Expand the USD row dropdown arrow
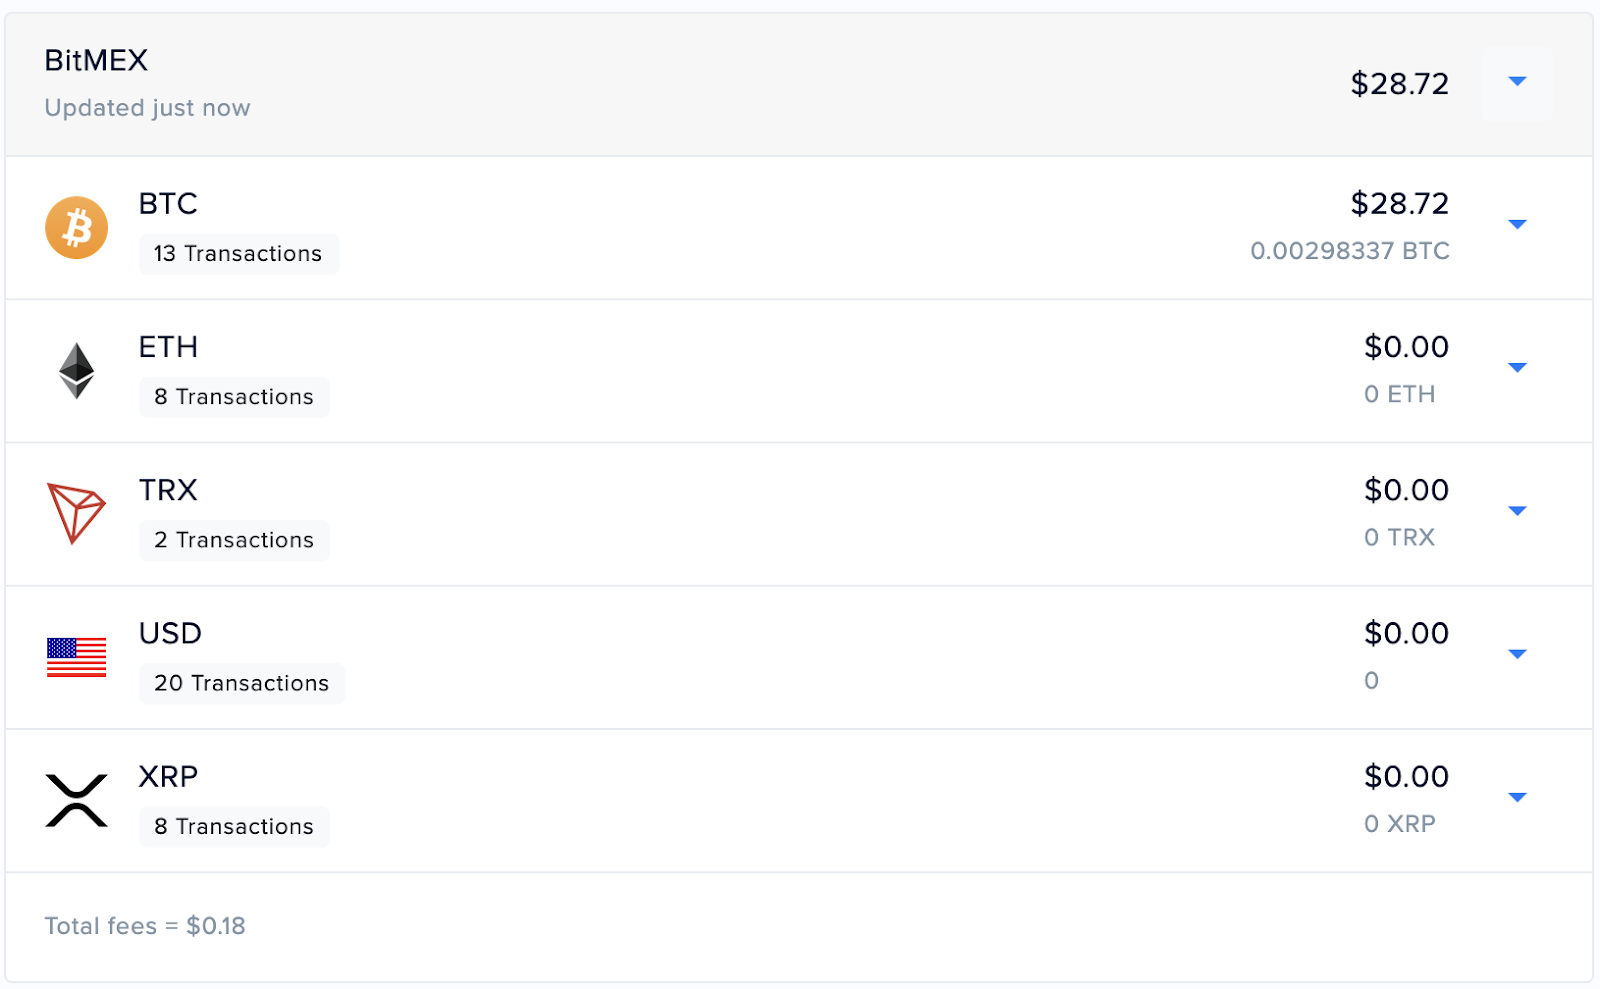1600x989 pixels. 1517,654
